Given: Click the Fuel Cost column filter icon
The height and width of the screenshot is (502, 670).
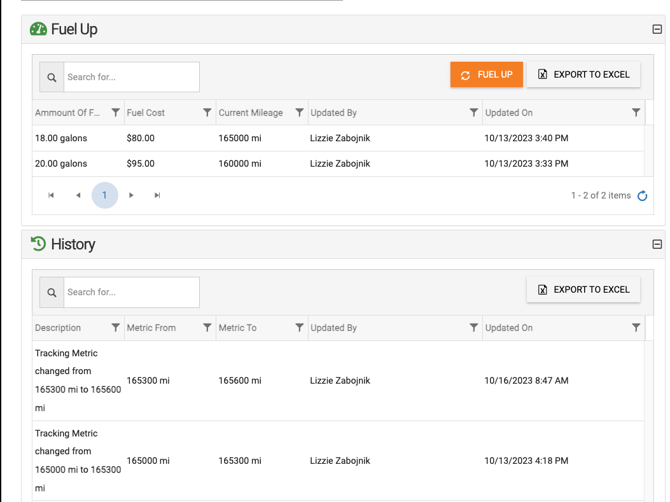Looking at the screenshot, I should (207, 113).
